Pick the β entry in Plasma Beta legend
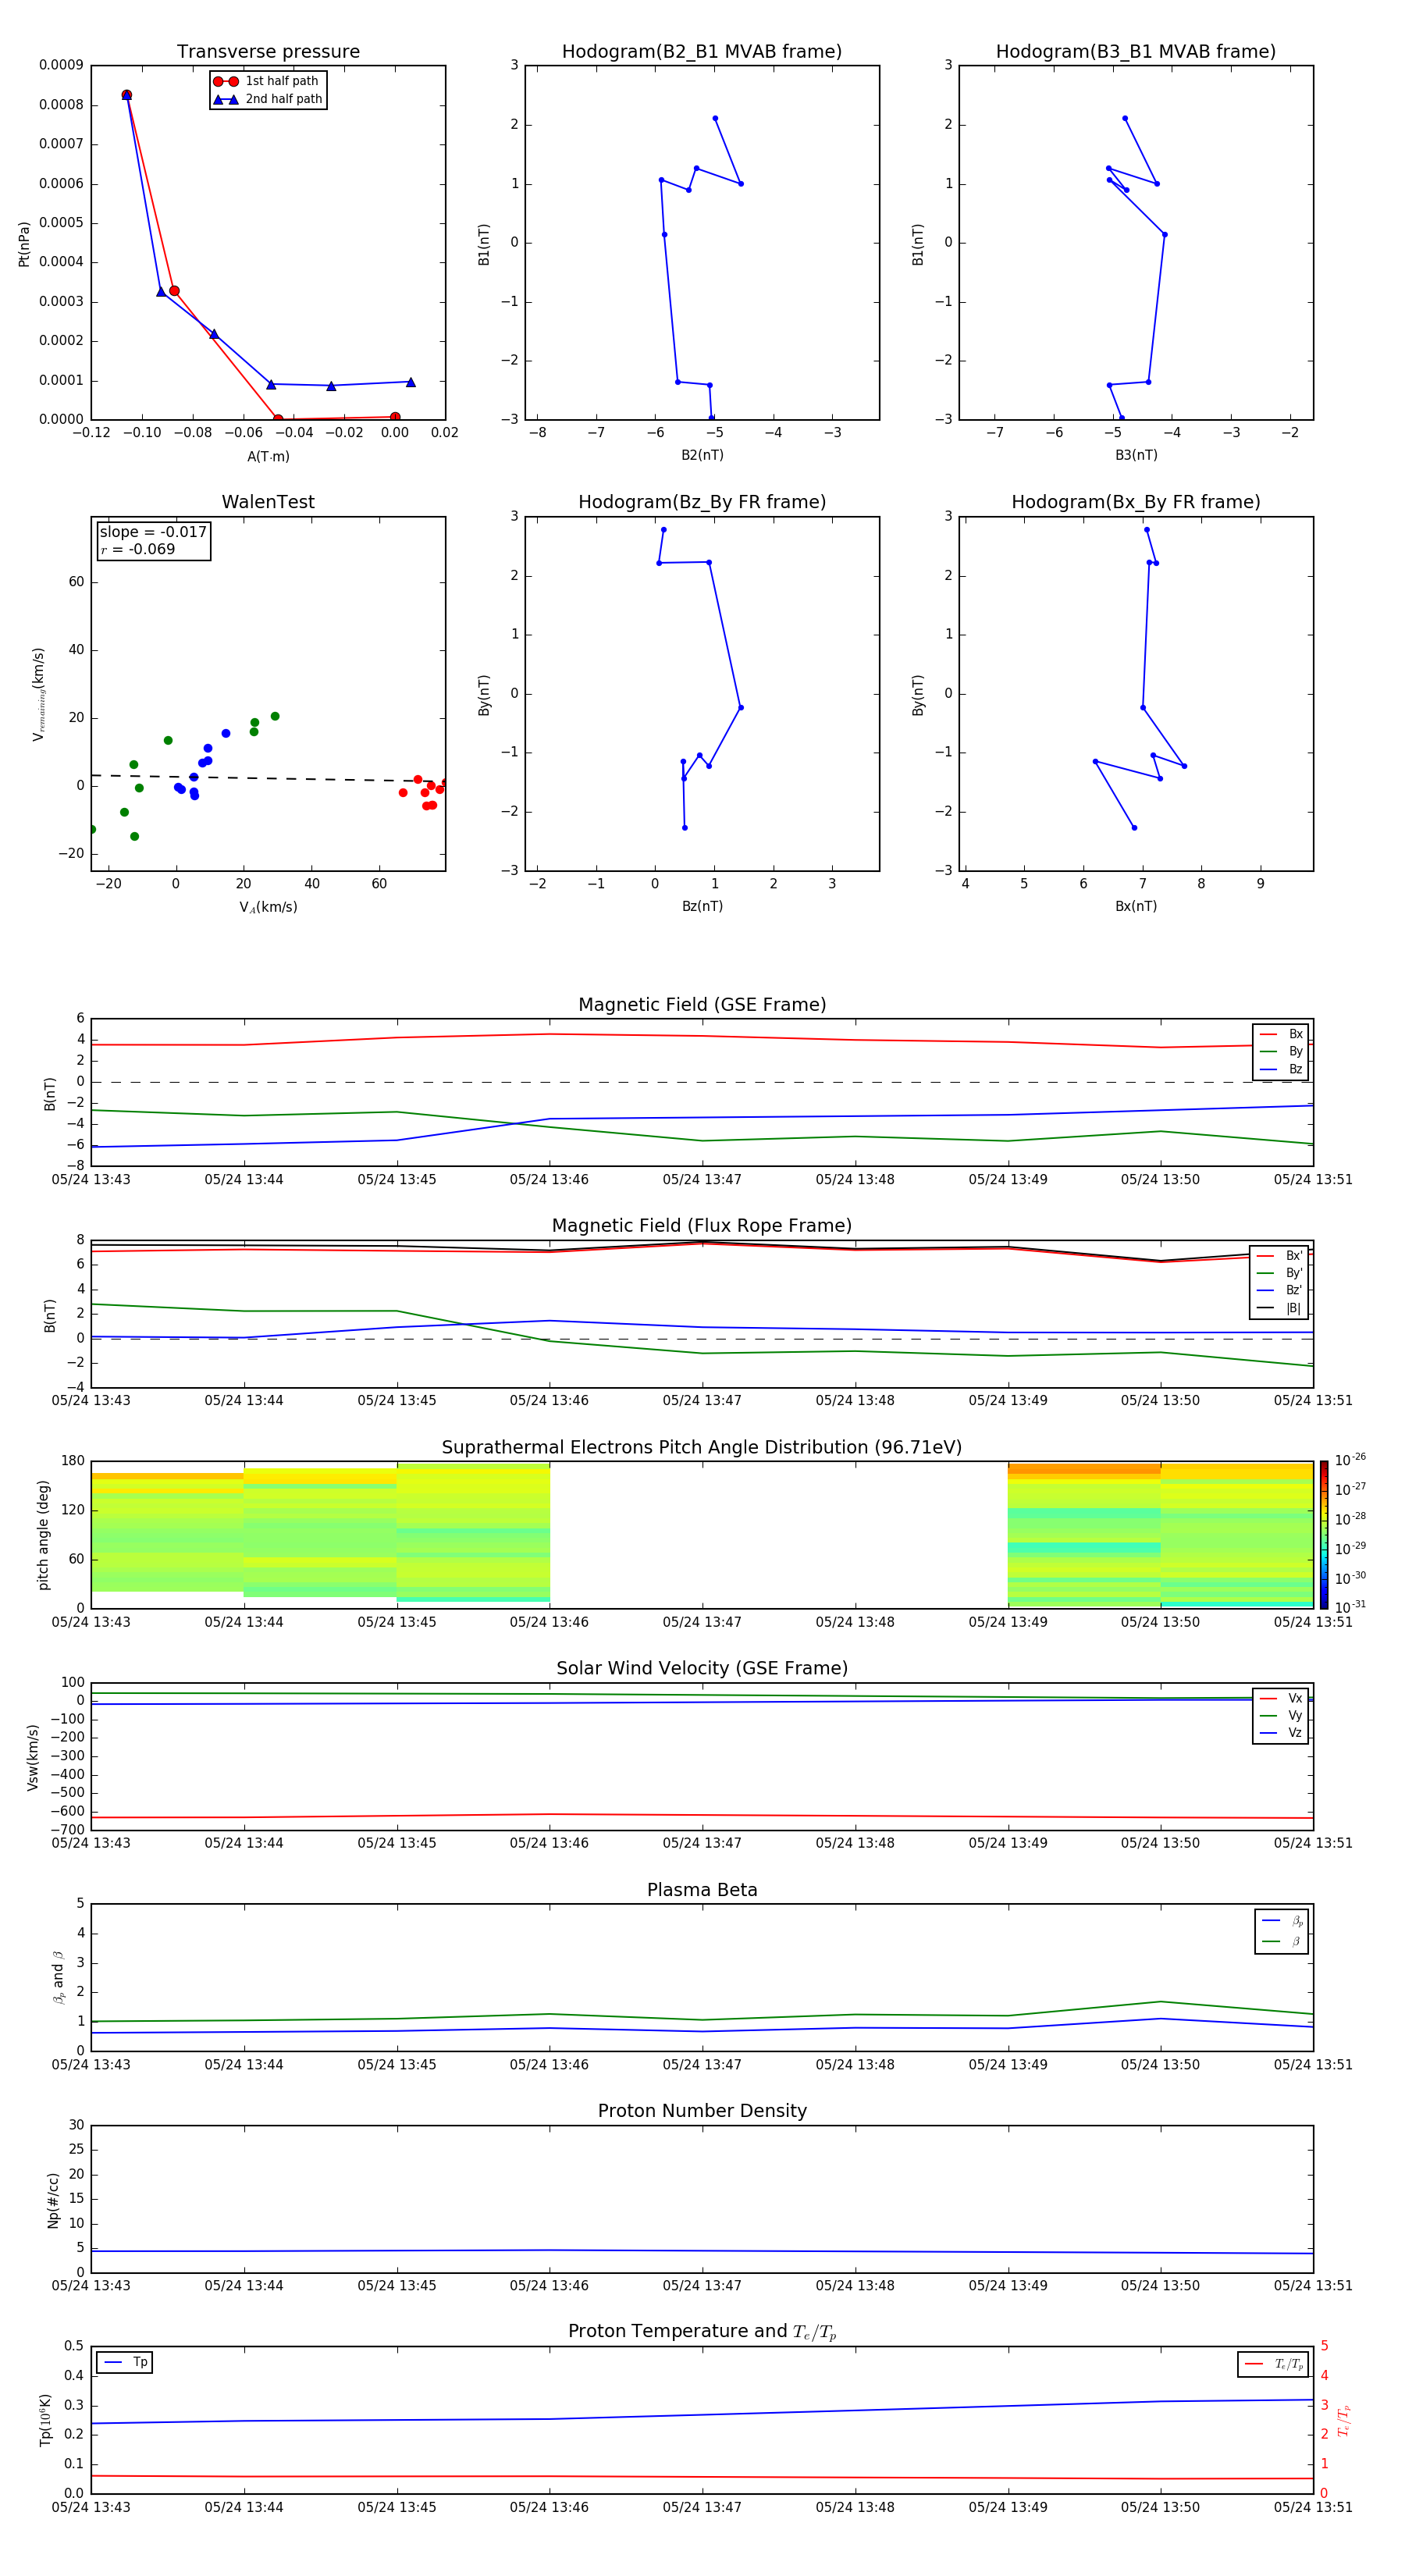This screenshot has height=2576, width=1405. pyautogui.click(x=1282, y=1941)
